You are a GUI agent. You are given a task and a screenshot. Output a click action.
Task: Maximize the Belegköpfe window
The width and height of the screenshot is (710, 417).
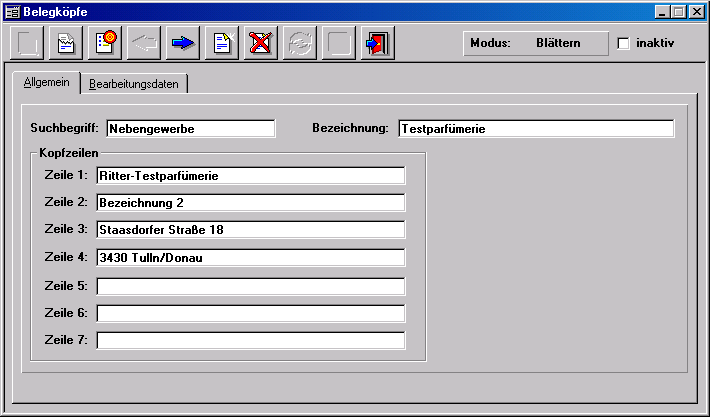[x=679, y=12]
